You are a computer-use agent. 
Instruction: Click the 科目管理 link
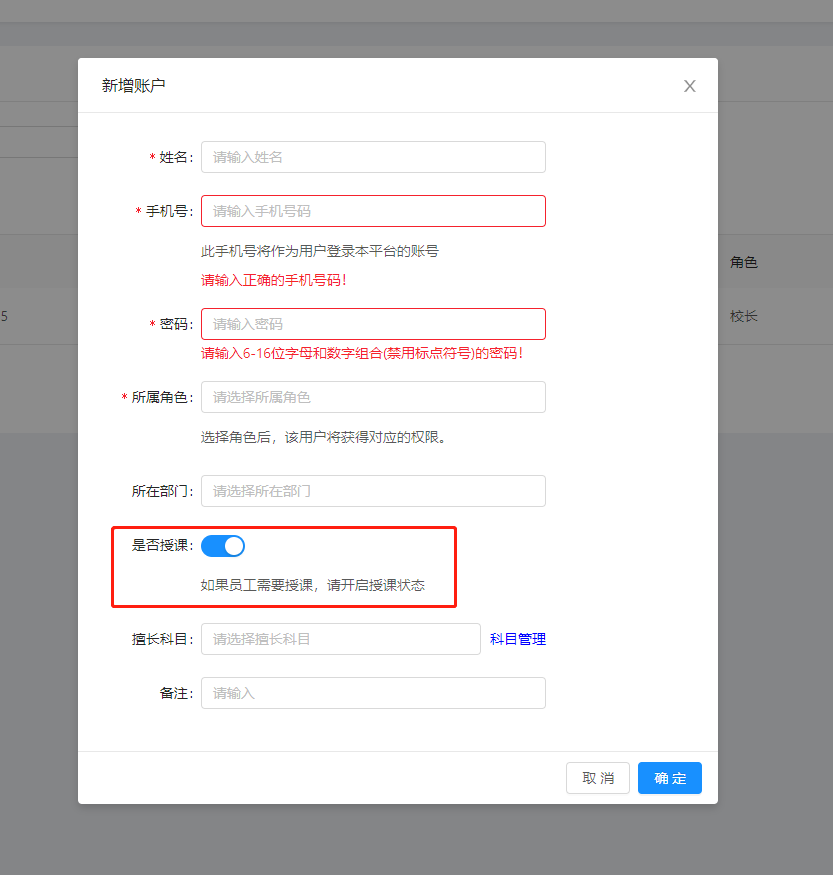(x=518, y=639)
